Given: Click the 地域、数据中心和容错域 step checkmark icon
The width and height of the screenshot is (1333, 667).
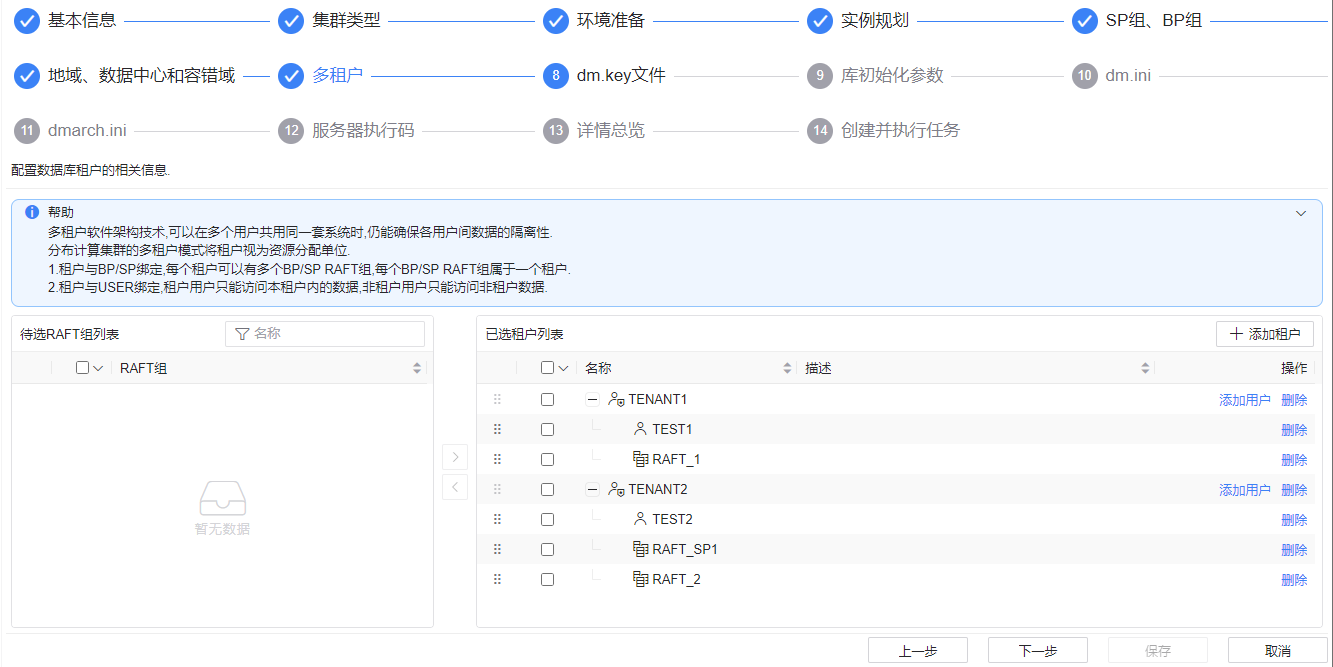Looking at the screenshot, I should pyautogui.click(x=27, y=75).
